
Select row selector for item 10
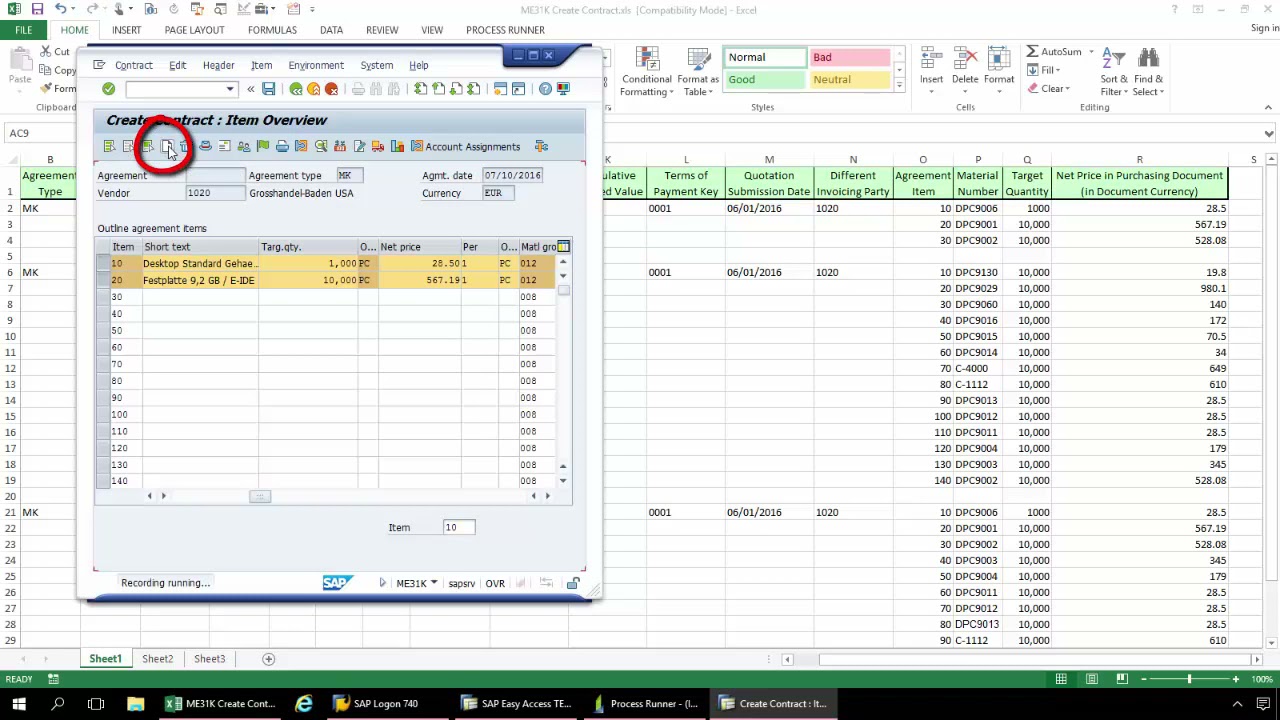[103, 263]
